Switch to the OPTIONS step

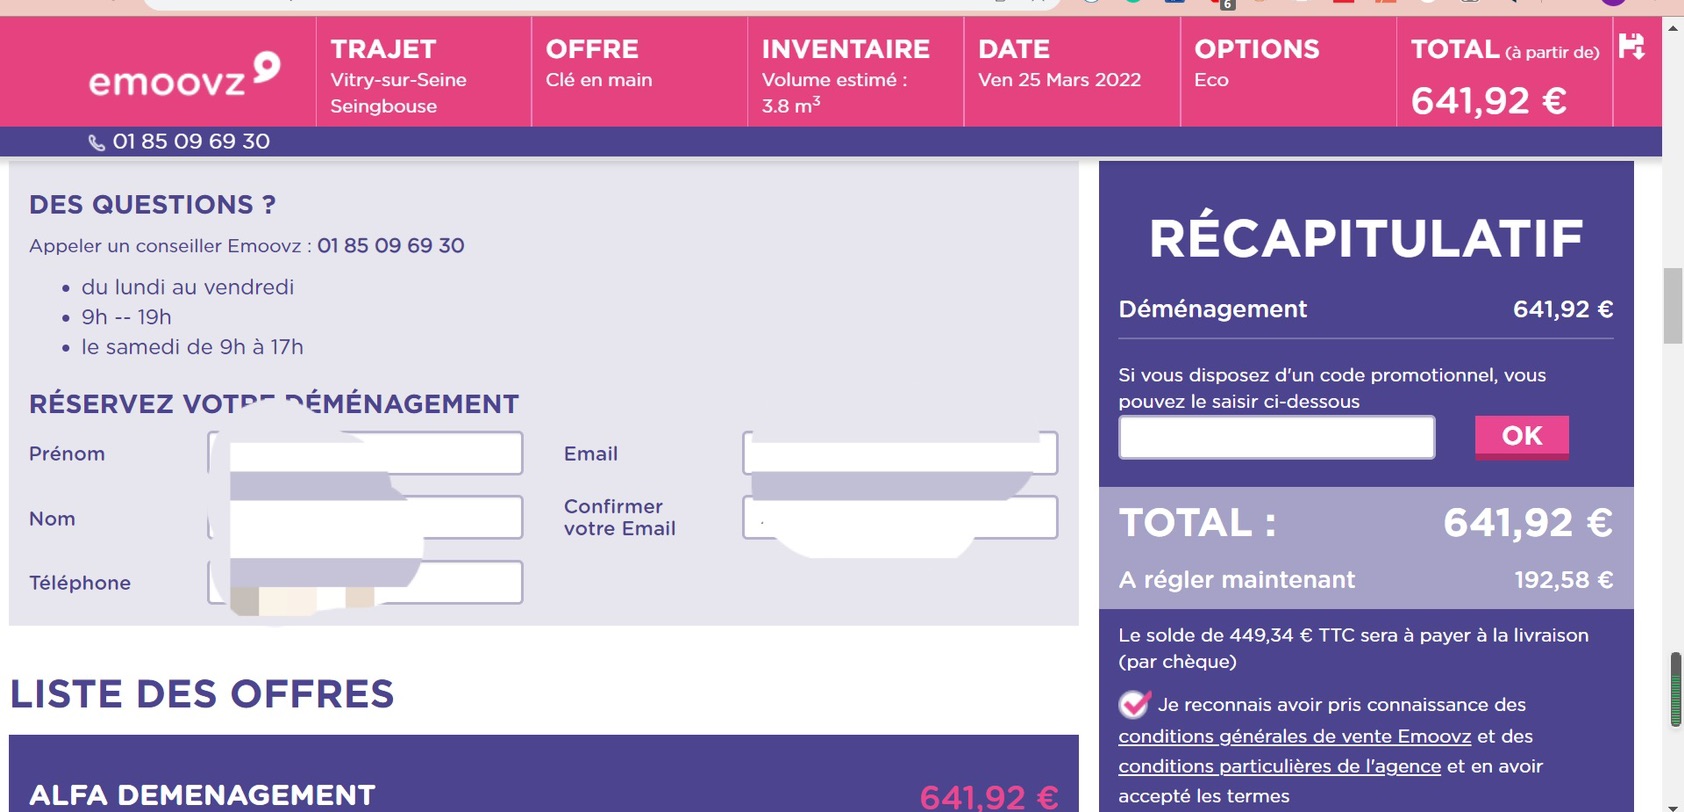(x=1288, y=72)
